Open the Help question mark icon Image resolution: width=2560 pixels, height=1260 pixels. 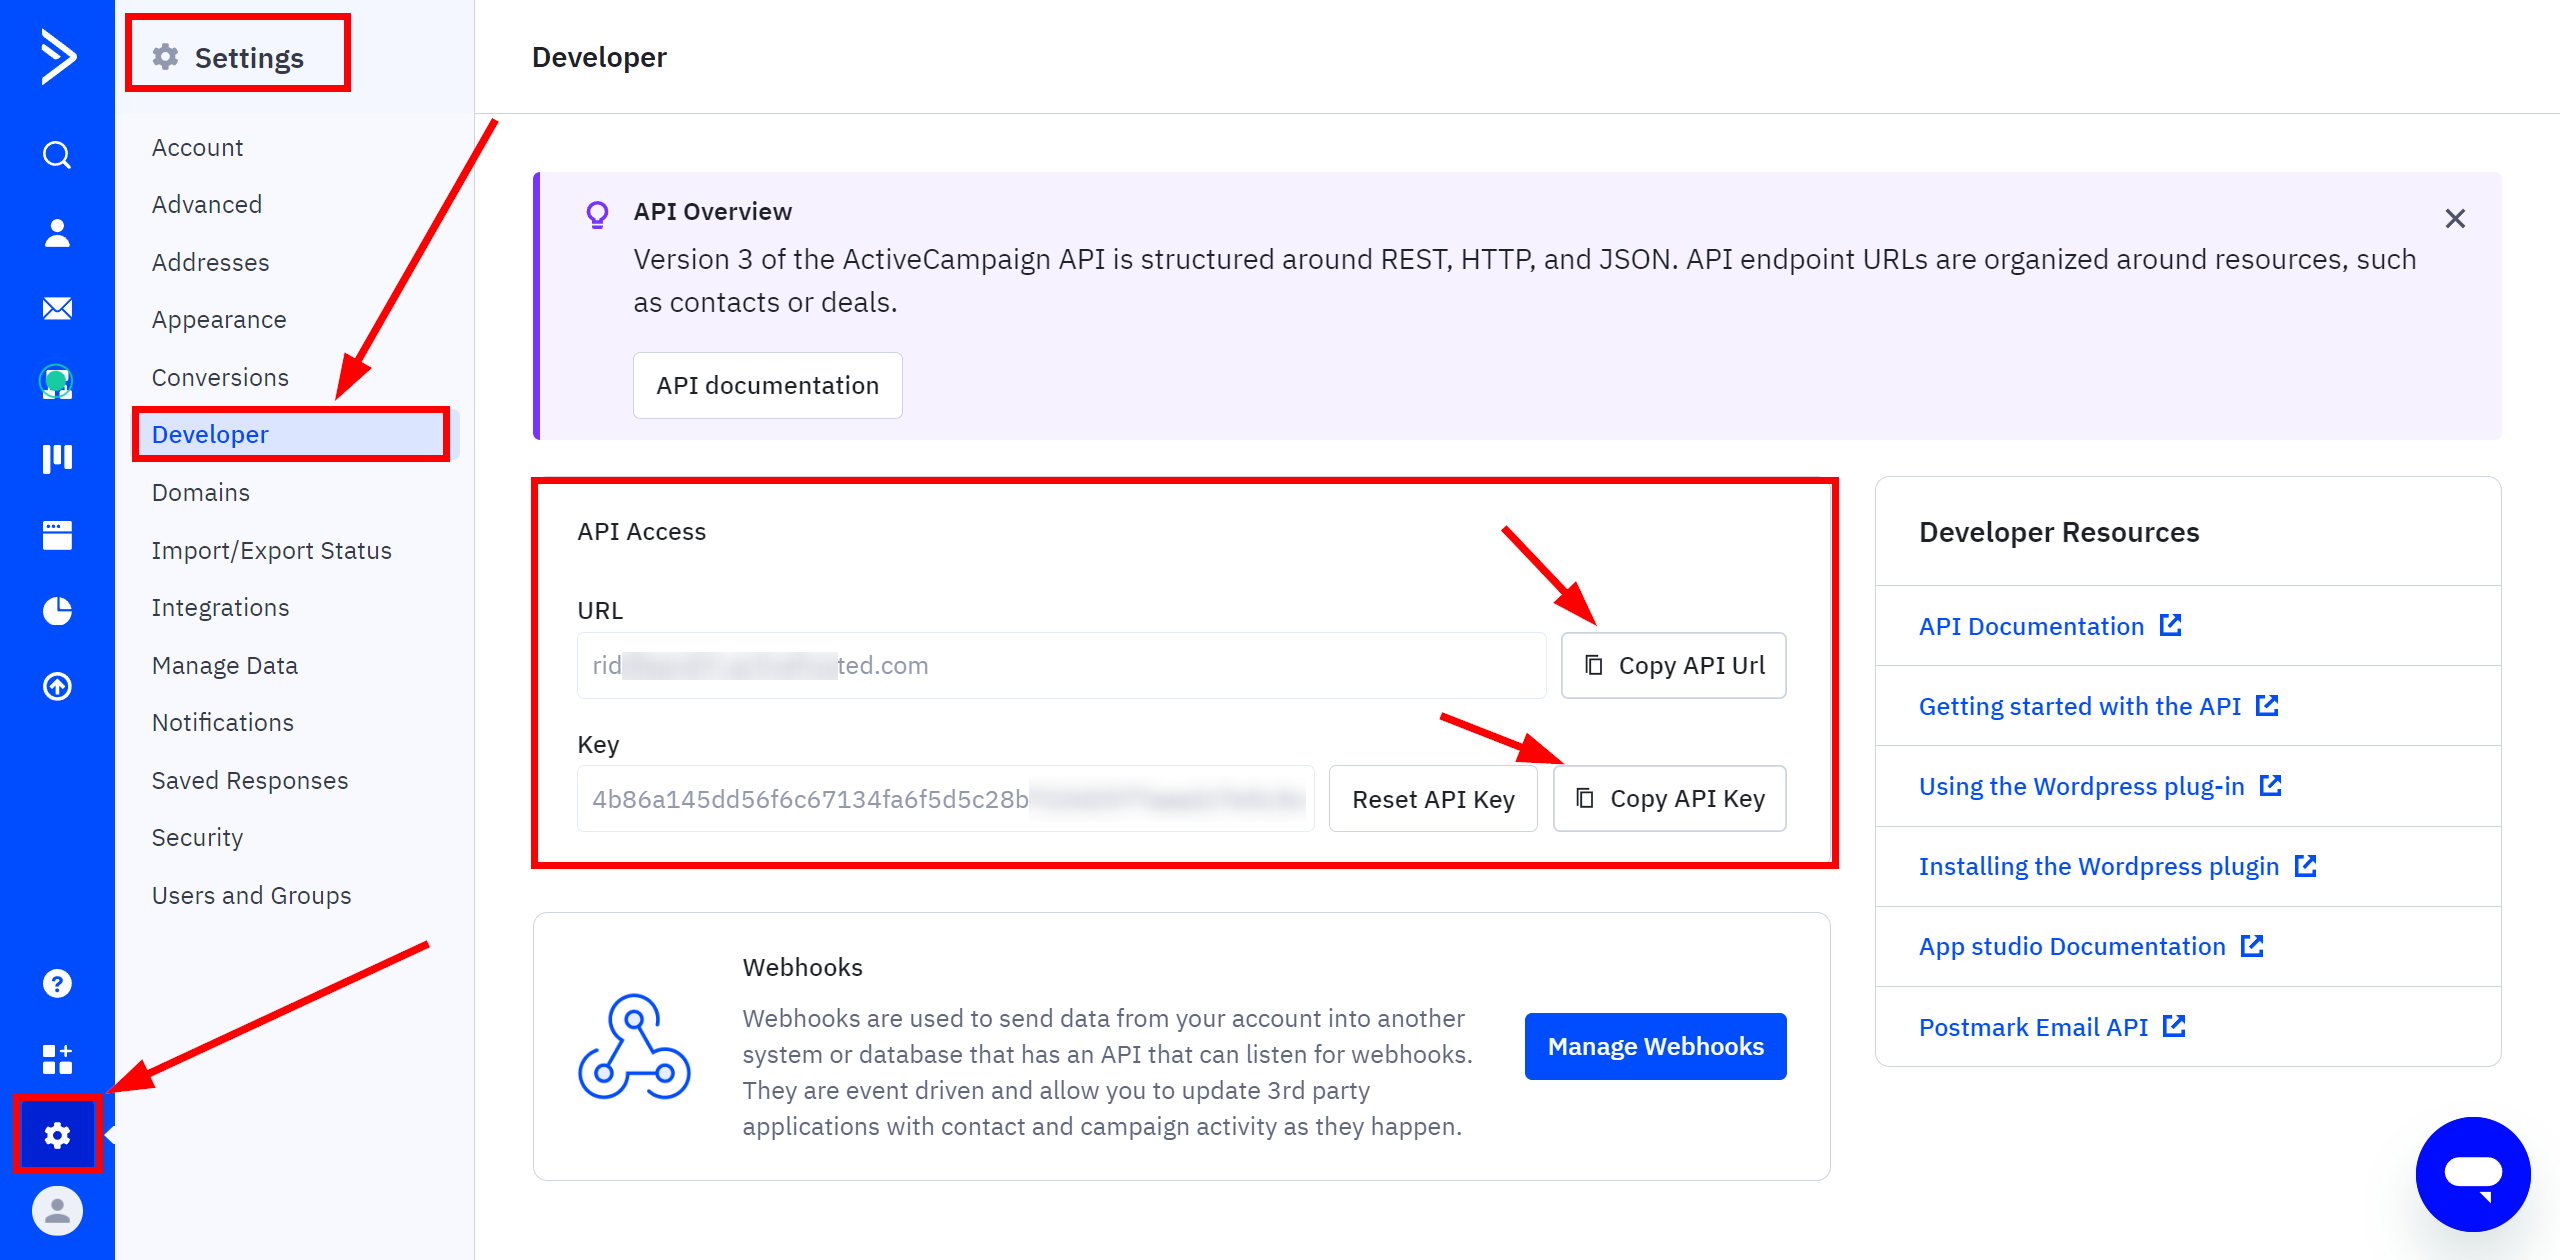click(x=57, y=984)
